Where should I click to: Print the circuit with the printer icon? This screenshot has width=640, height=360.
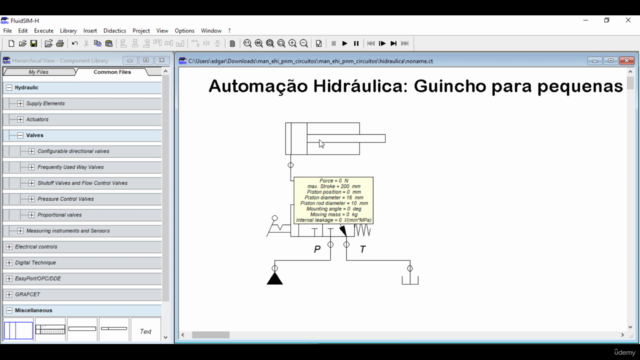60,43
